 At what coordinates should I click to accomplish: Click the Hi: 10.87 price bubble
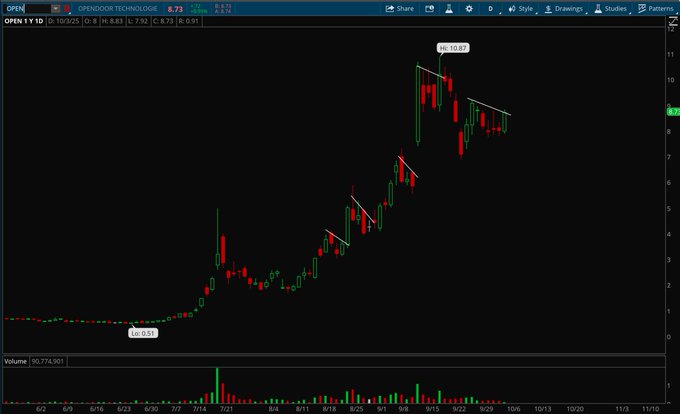click(453, 48)
